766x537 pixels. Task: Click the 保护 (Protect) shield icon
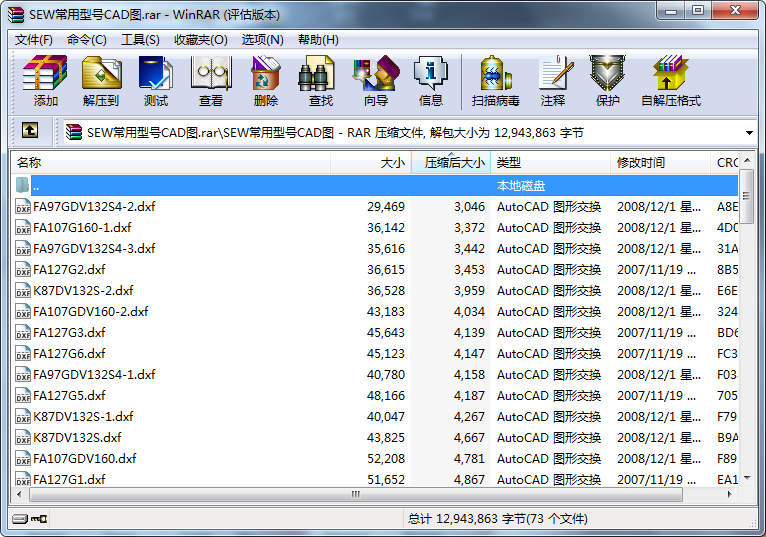(607, 81)
